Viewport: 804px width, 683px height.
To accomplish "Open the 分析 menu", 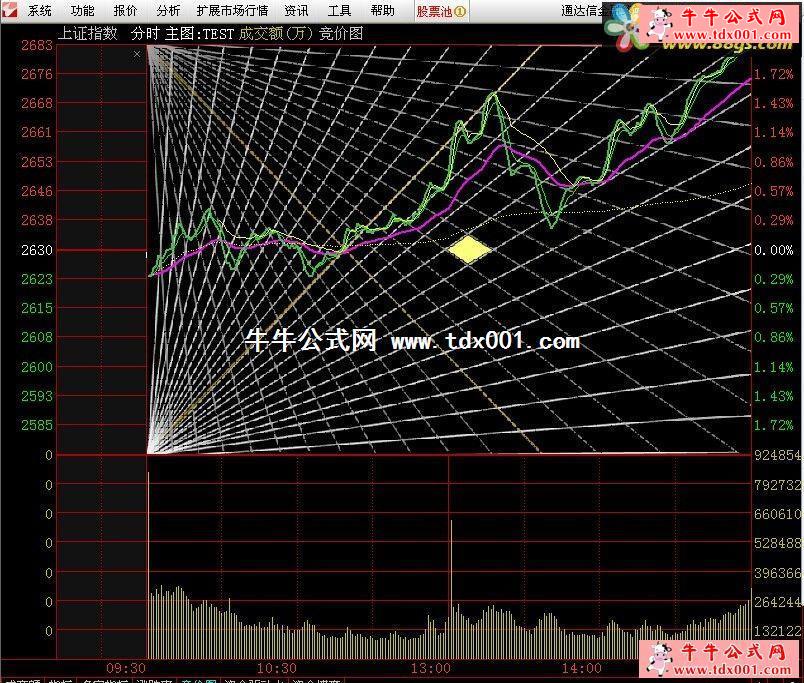I will click(x=169, y=11).
